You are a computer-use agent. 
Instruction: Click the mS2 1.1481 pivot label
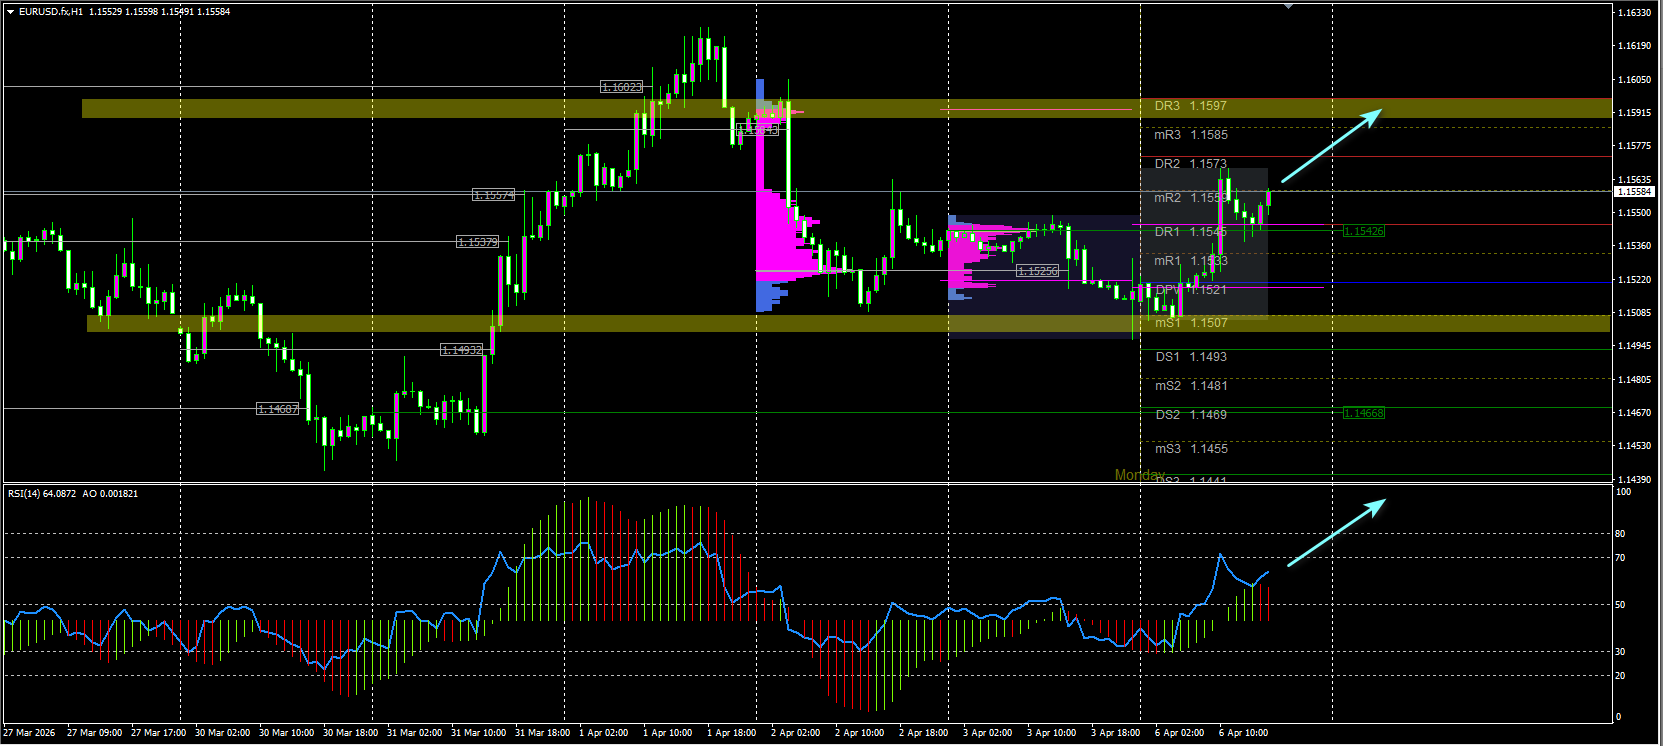1191,386
